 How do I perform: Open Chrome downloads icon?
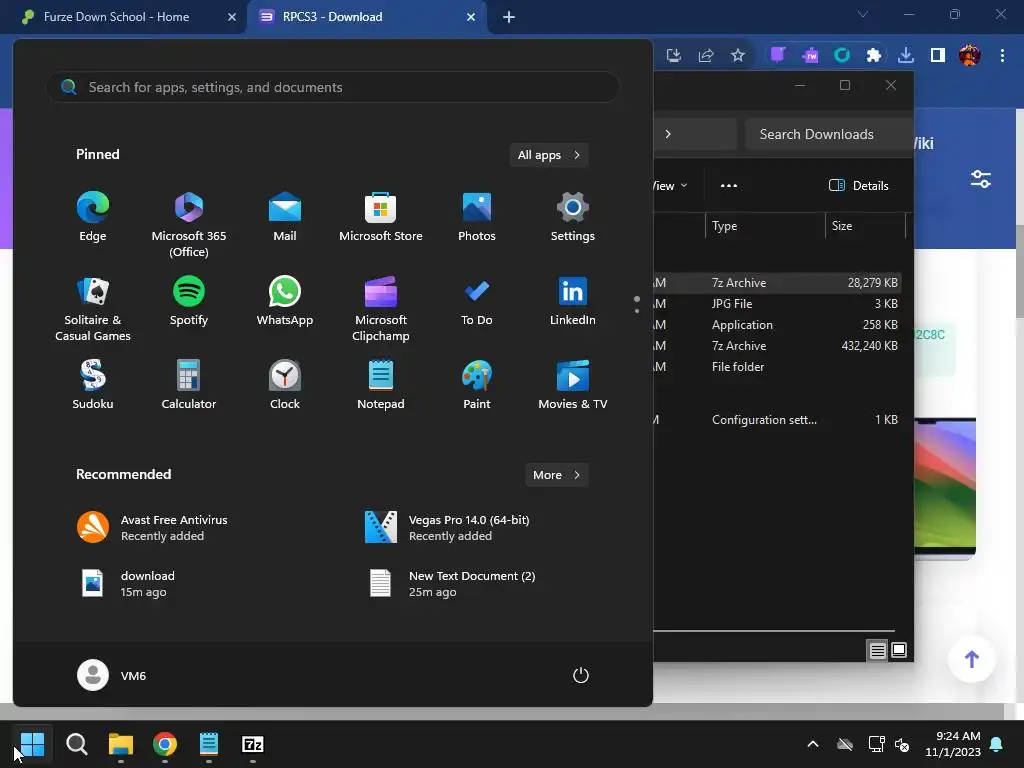pyautogui.click(x=906, y=56)
